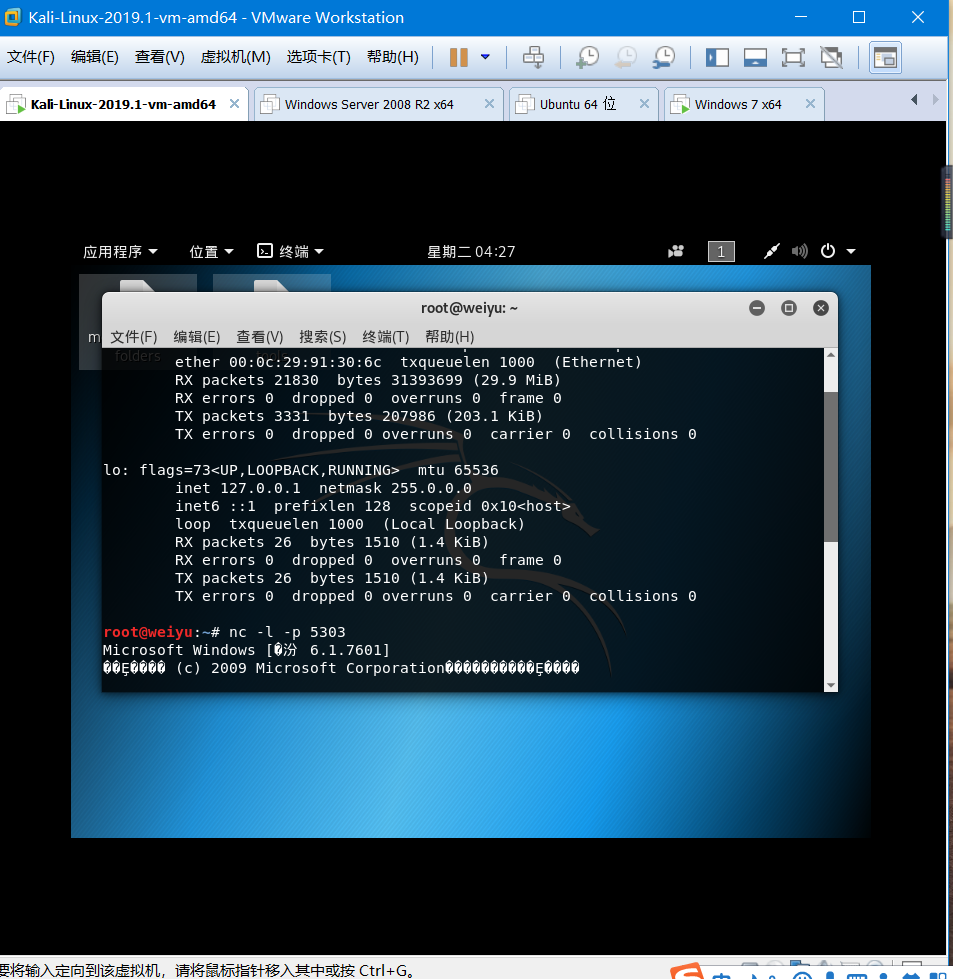Screen dimensions: 953x979
Task: Click the Kali volume speaker icon
Action: (x=799, y=252)
